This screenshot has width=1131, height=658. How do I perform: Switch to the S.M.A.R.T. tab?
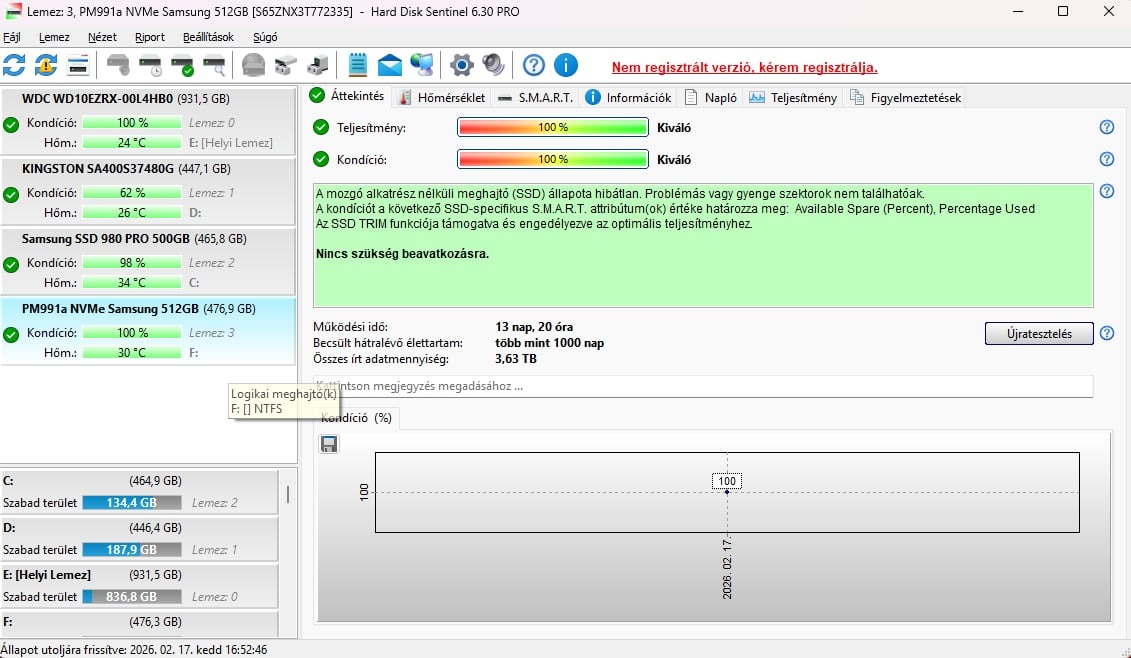click(535, 97)
